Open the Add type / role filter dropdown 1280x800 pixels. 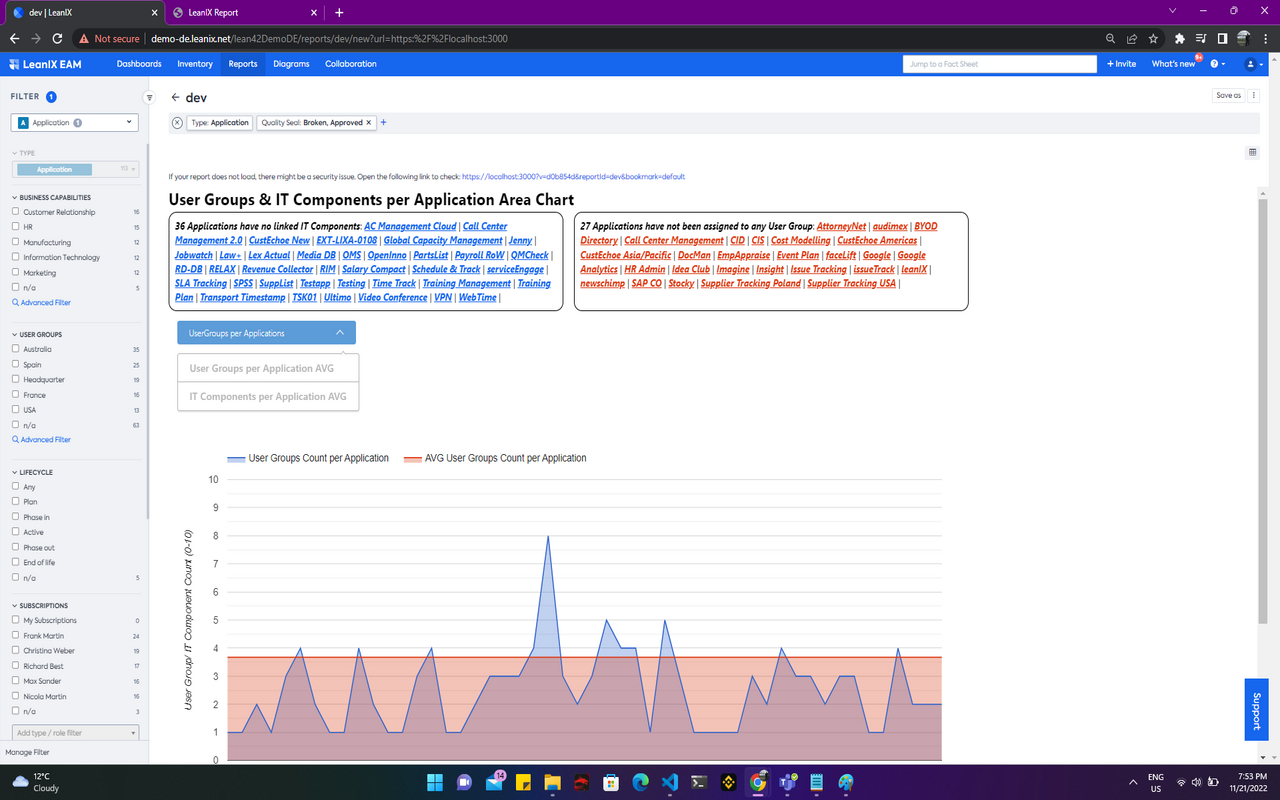[75, 733]
